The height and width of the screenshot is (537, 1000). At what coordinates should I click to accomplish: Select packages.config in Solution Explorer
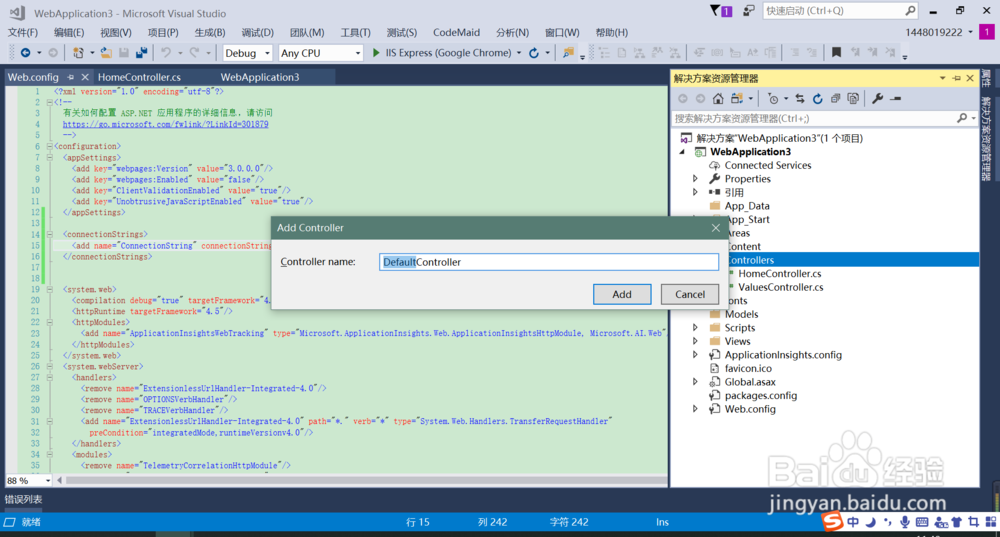tap(761, 395)
